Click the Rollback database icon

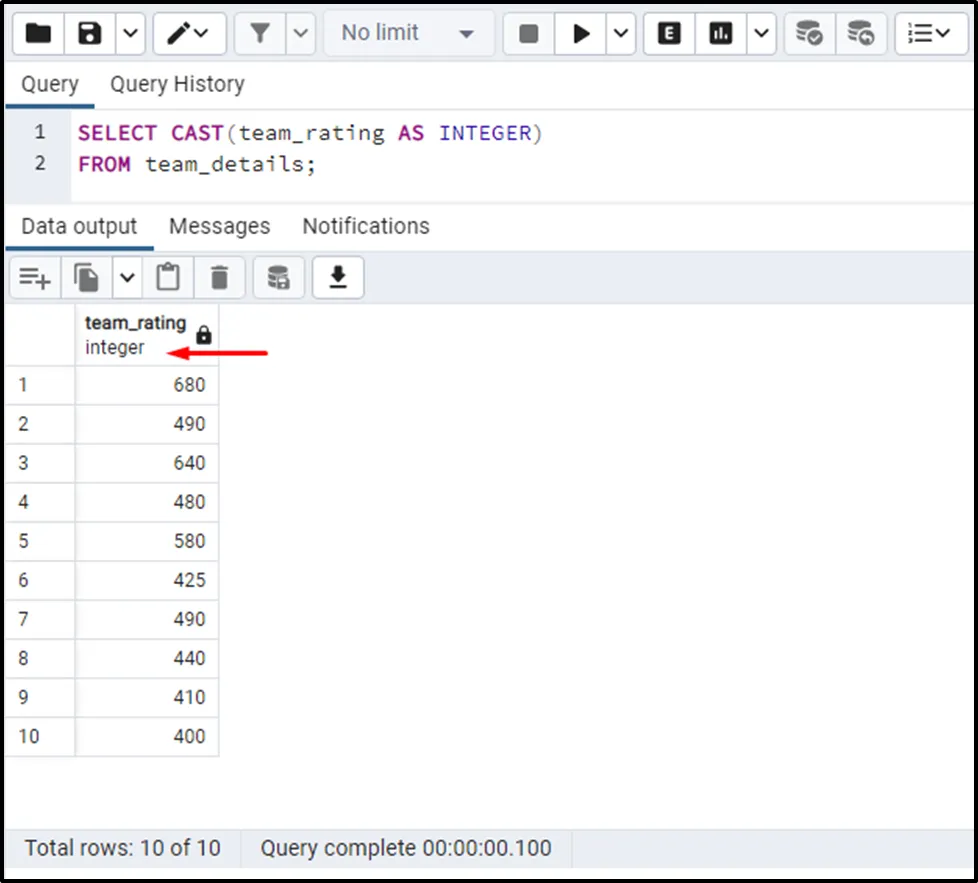[x=860, y=33]
